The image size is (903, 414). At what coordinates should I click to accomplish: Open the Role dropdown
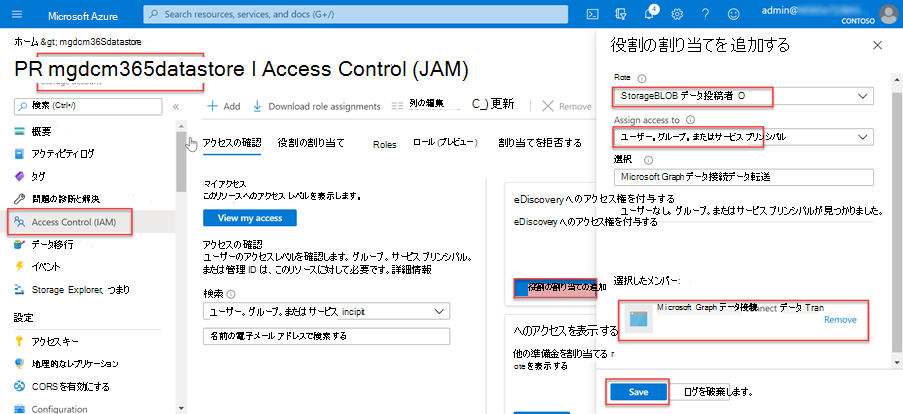pyautogui.click(x=743, y=96)
